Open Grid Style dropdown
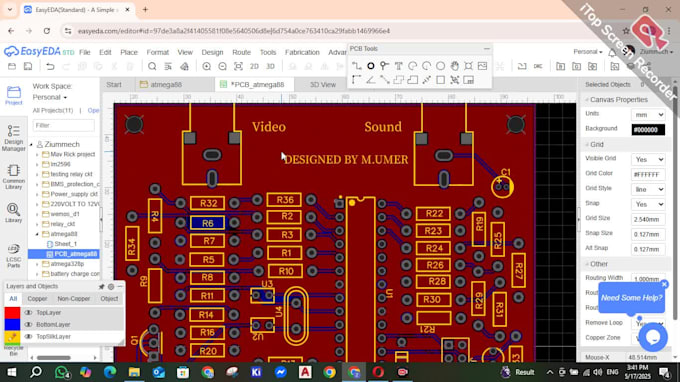680x382 pixels. pos(648,189)
